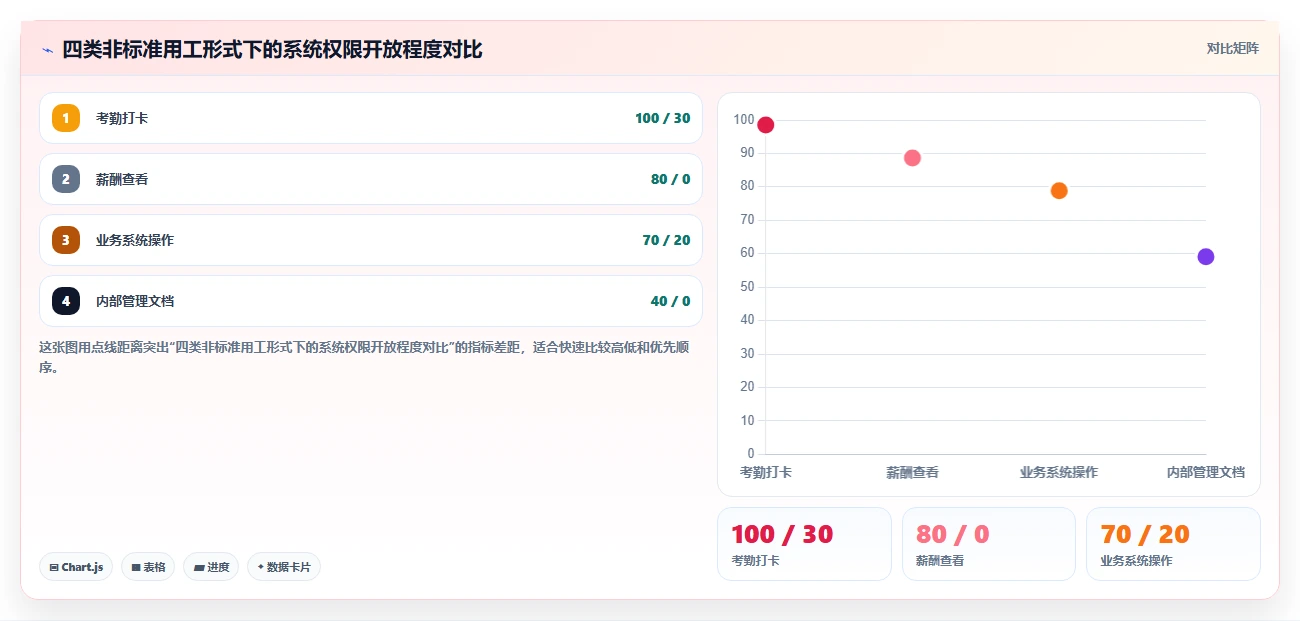Click the 100 y-axis tick label
1300x621 pixels.
744,120
